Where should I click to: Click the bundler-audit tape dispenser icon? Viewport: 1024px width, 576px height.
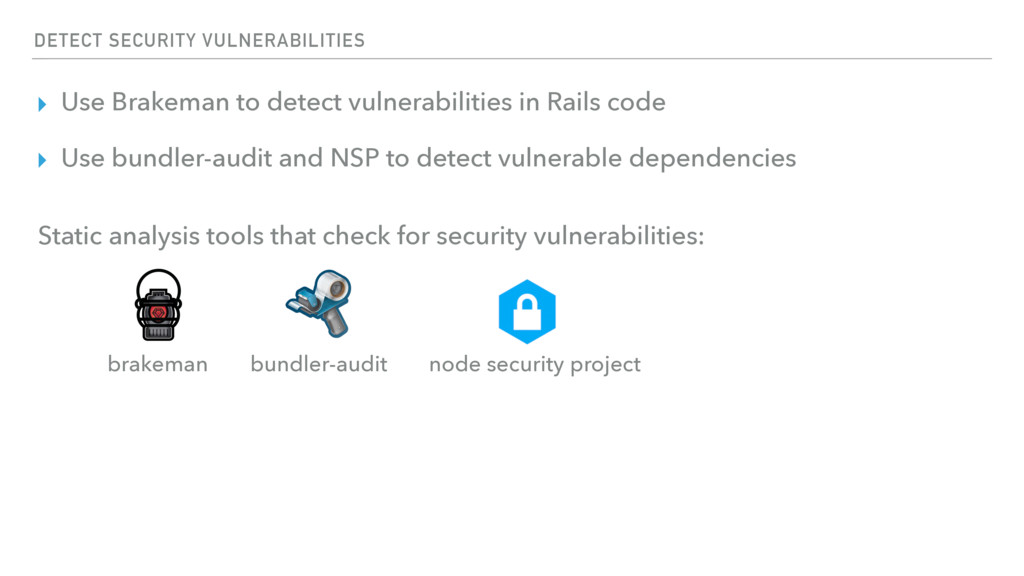pos(319,303)
